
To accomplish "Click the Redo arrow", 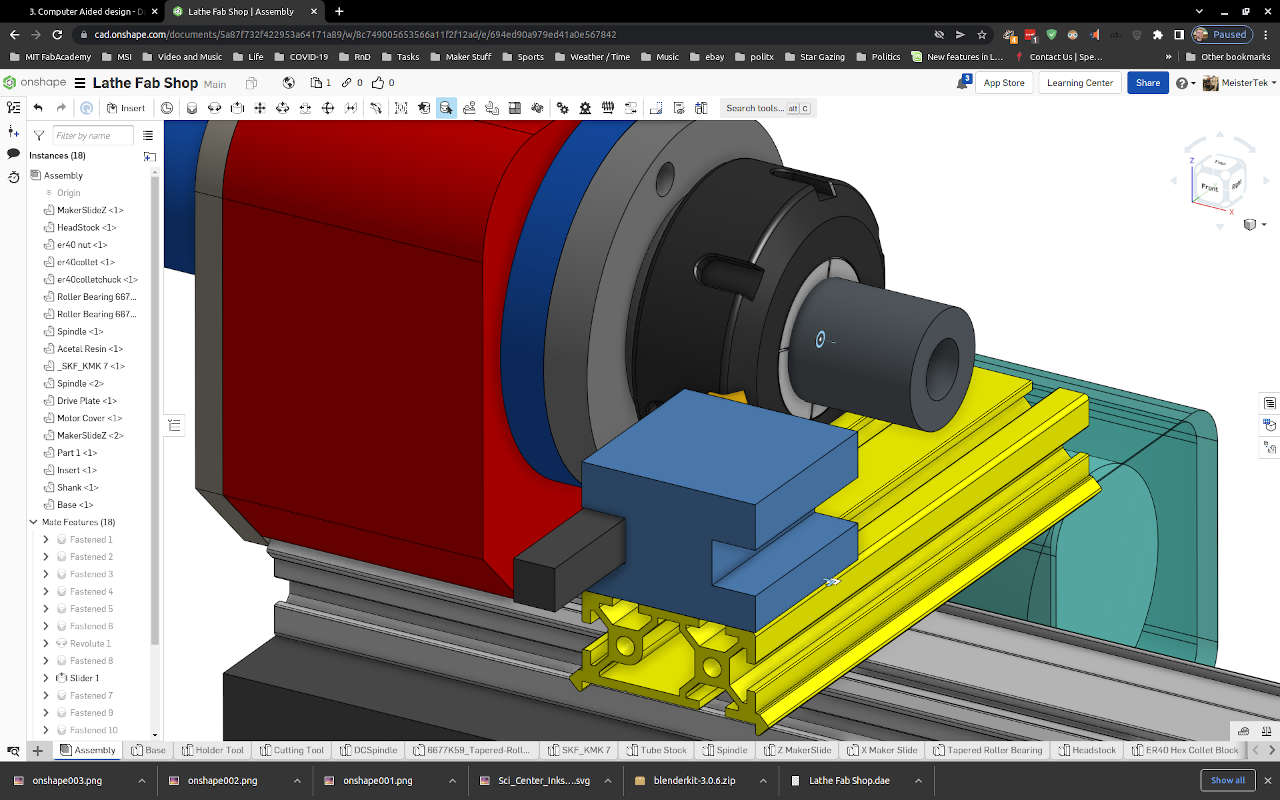I will [61, 108].
